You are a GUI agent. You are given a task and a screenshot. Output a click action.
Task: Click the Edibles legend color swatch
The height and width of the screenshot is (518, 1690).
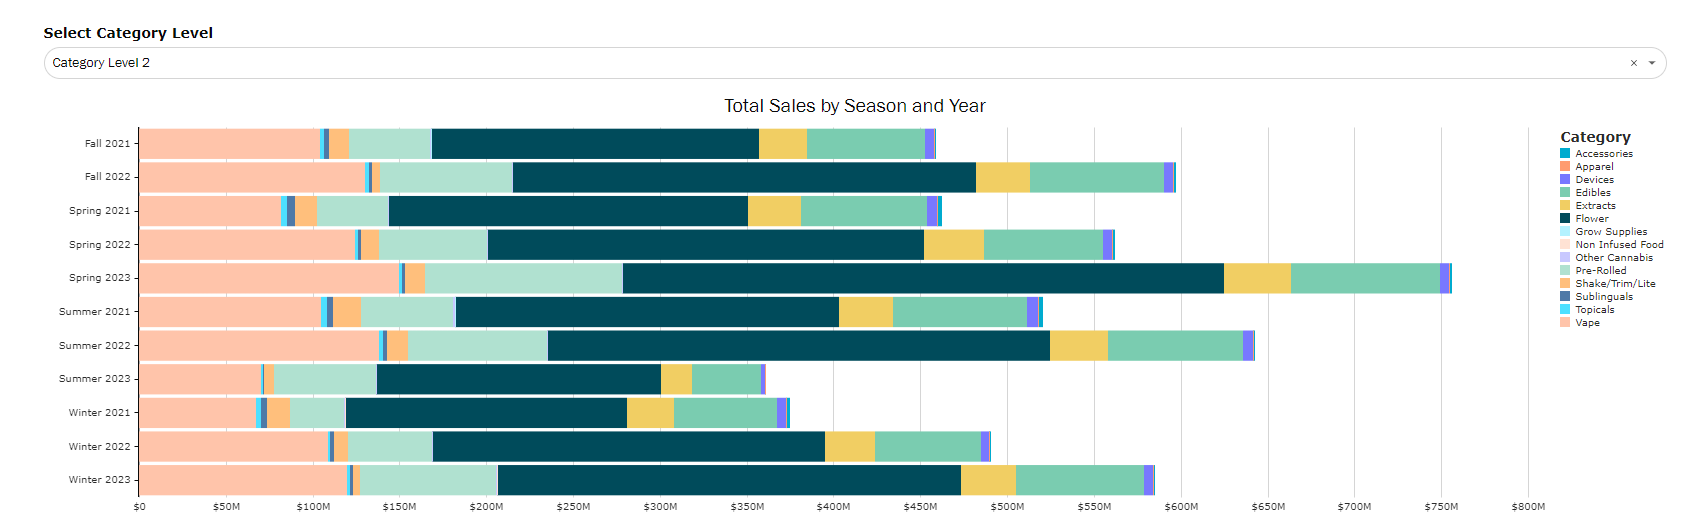click(1565, 193)
